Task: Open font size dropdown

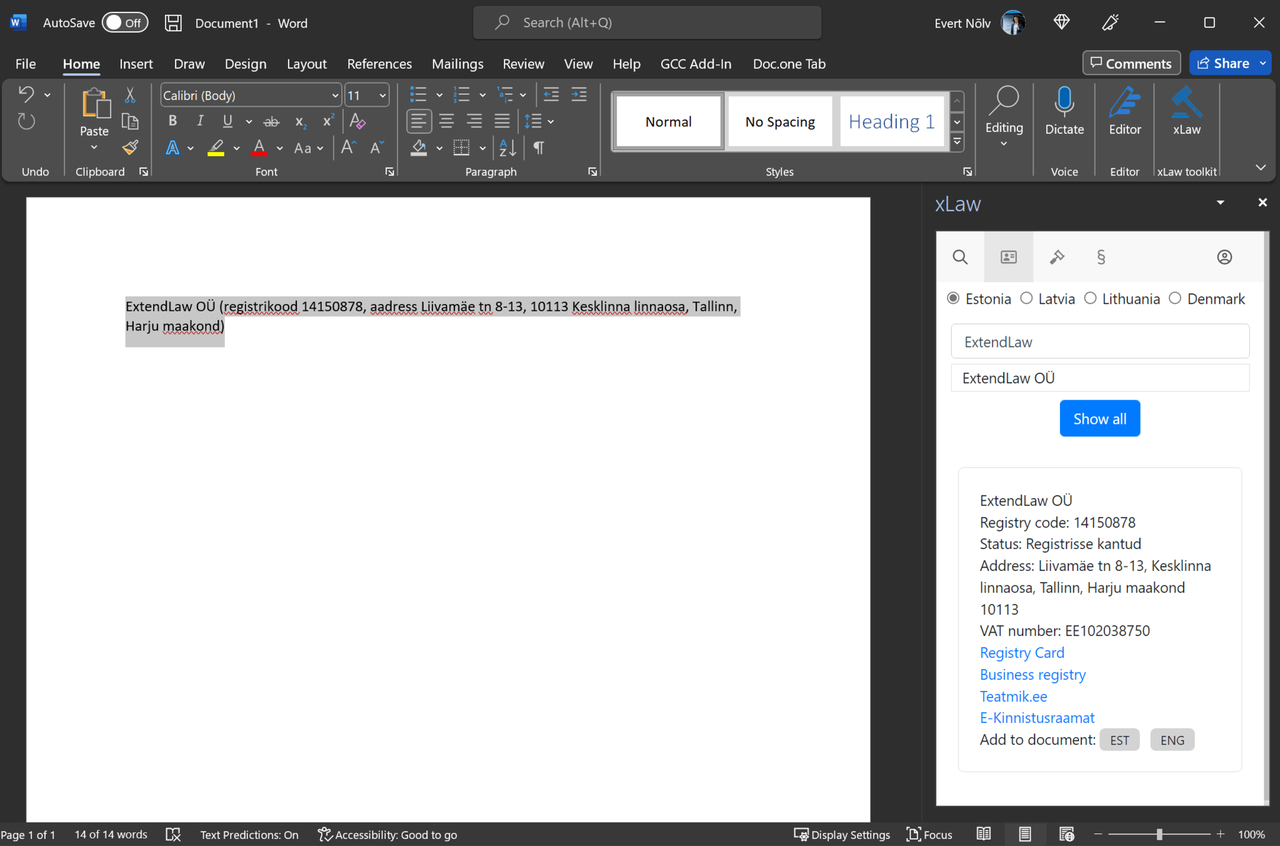Action: tap(382, 96)
